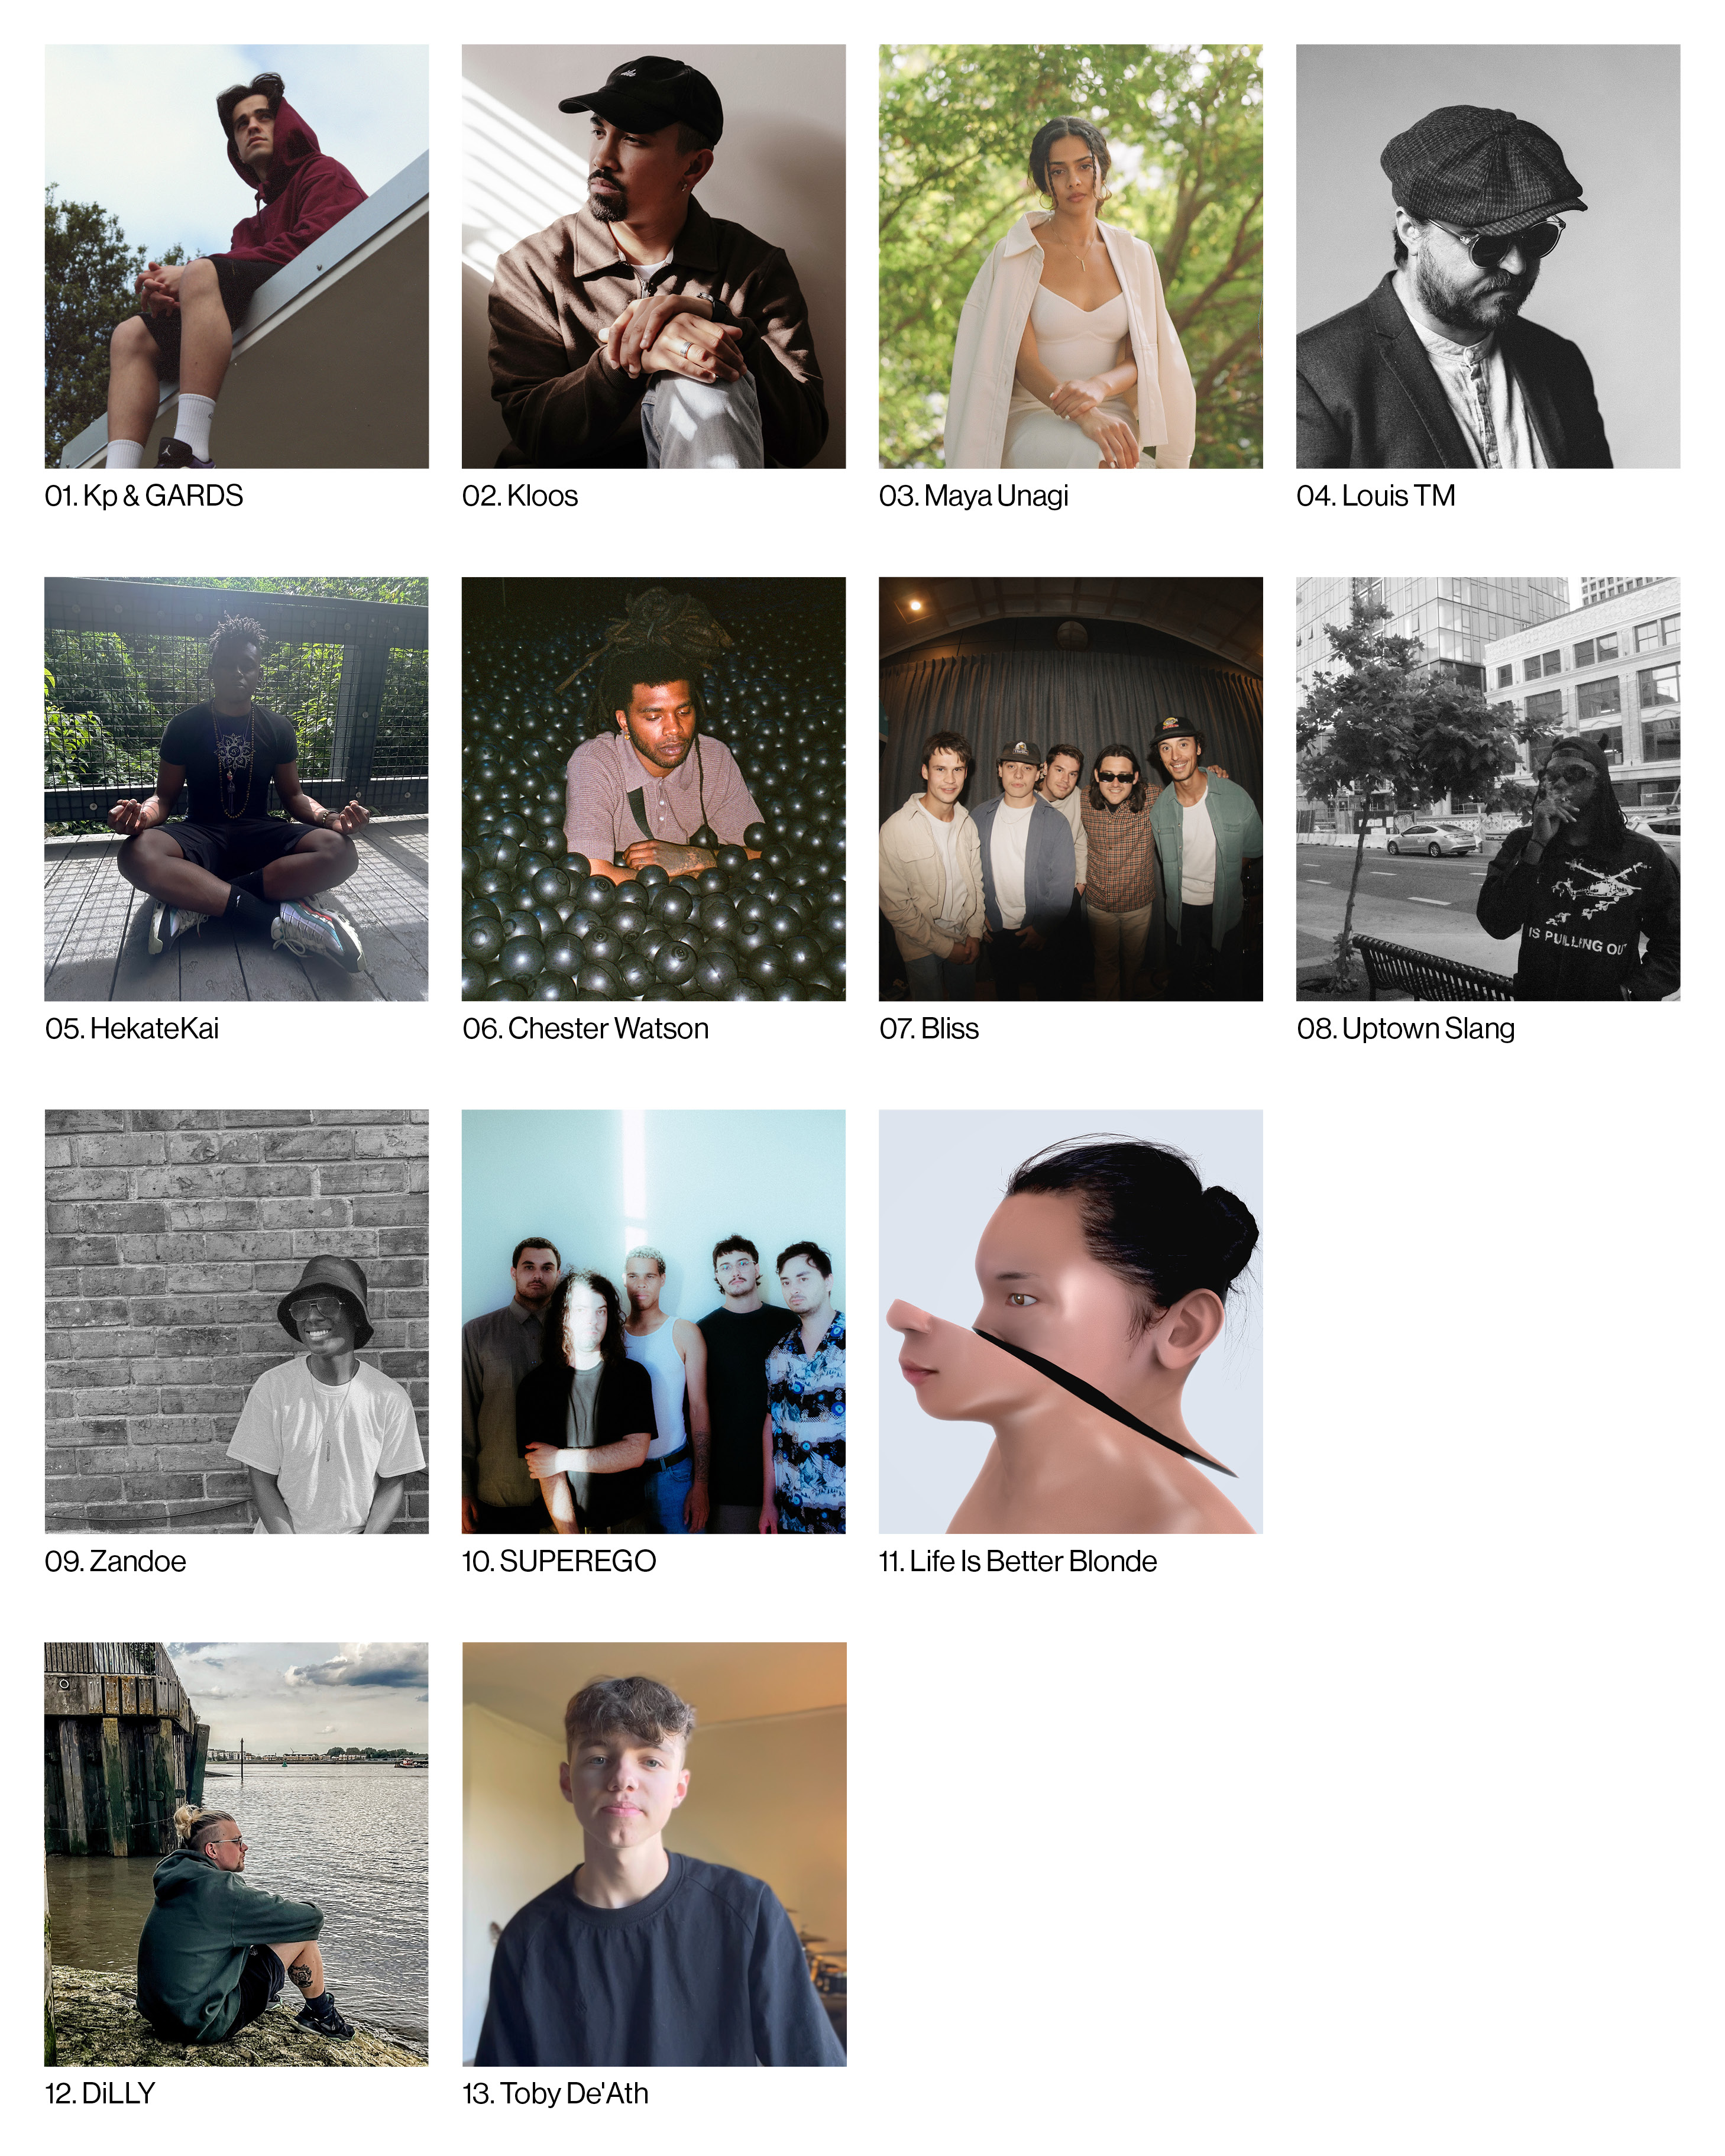
Task: Select the '13. Toby De'Ath' caption text
Action: (x=555, y=2094)
